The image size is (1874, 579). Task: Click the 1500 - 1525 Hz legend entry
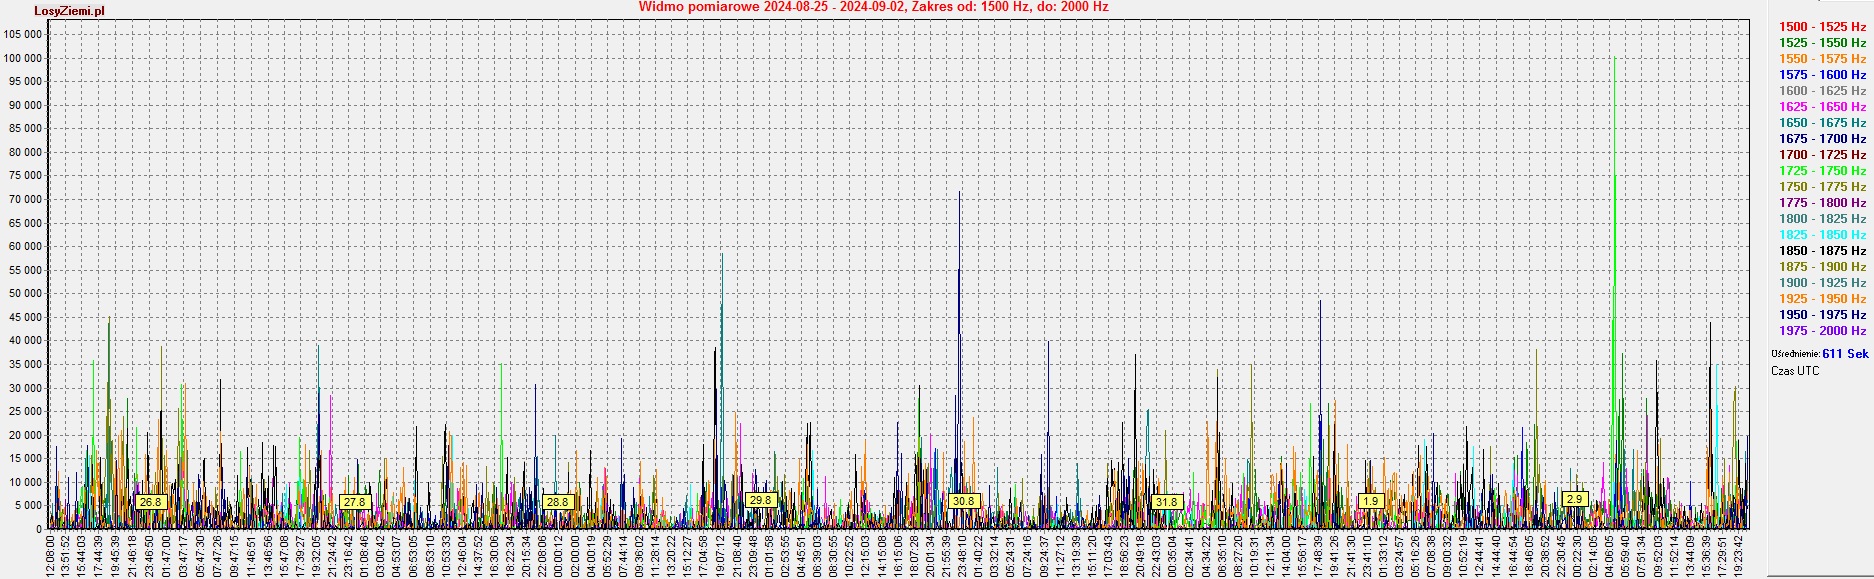coord(1822,27)
